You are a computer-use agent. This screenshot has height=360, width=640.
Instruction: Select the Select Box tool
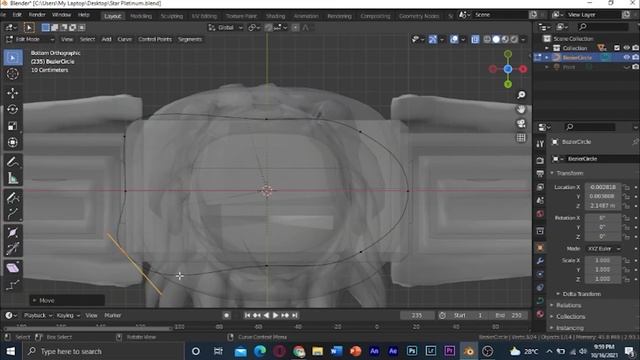pos(13,58)
